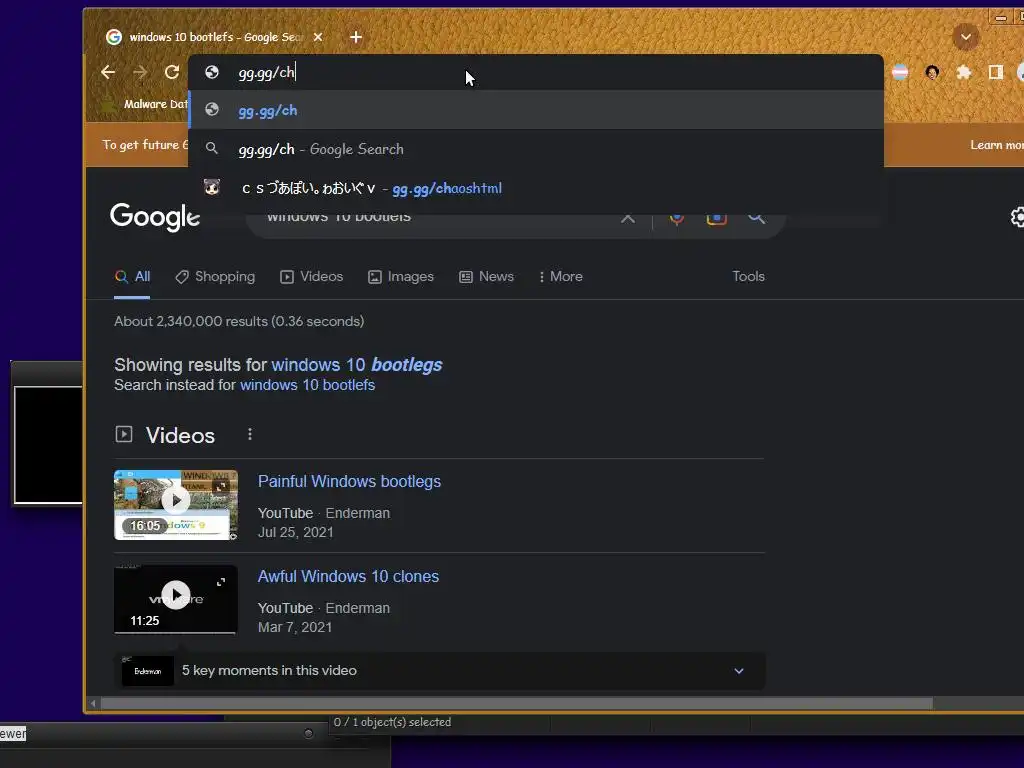The width and height of the screenshot is (1024, 768).
Task: Switch to the News results tab
Action: (x=487, y=277)
